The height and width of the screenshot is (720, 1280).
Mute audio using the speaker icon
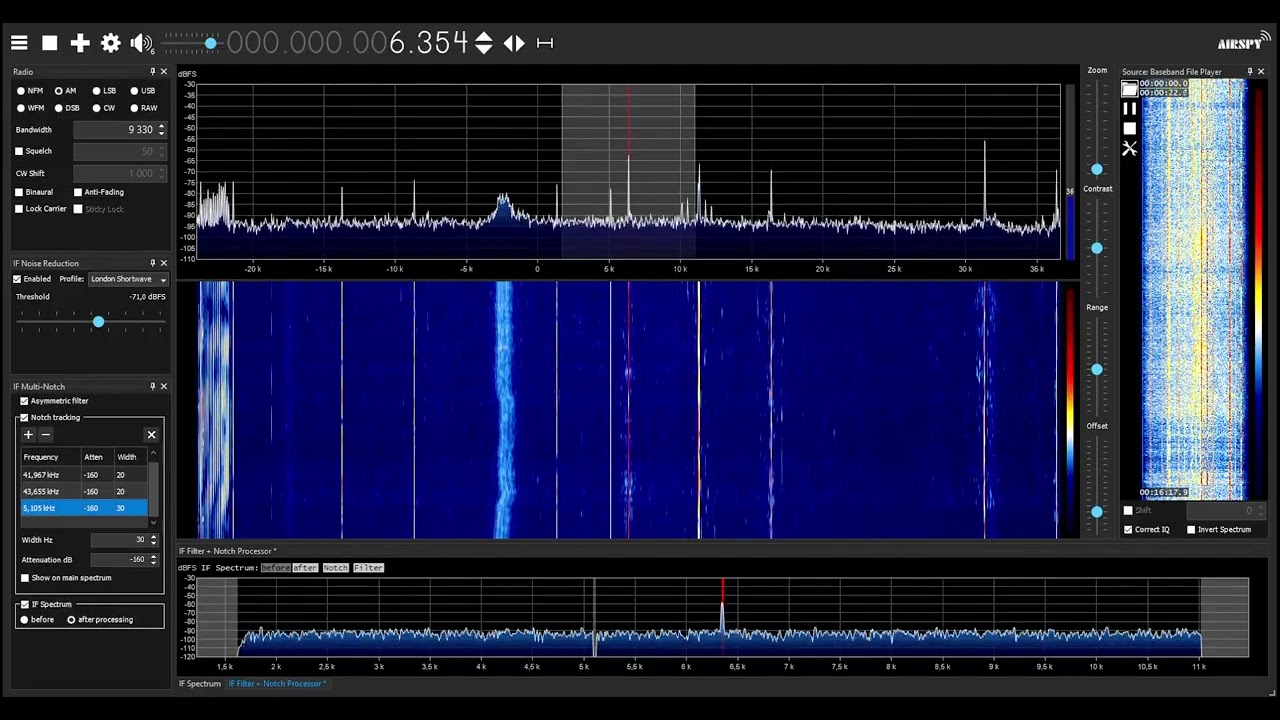141,43
